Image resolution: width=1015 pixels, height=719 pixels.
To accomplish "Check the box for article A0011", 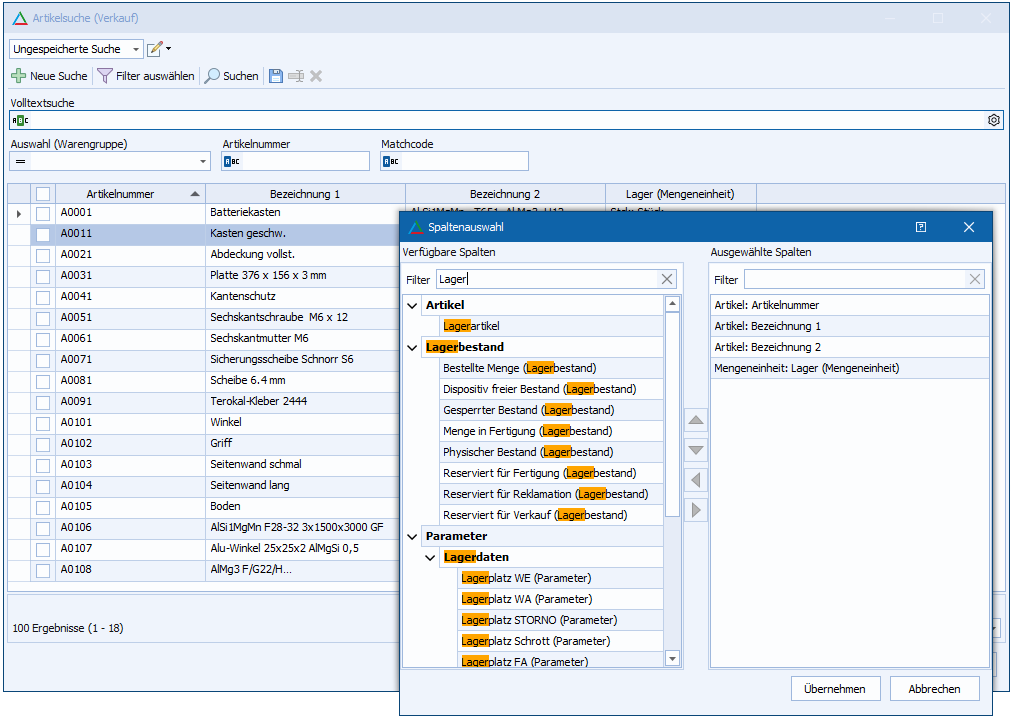I will pyautogui.click(x=43, y=234).
